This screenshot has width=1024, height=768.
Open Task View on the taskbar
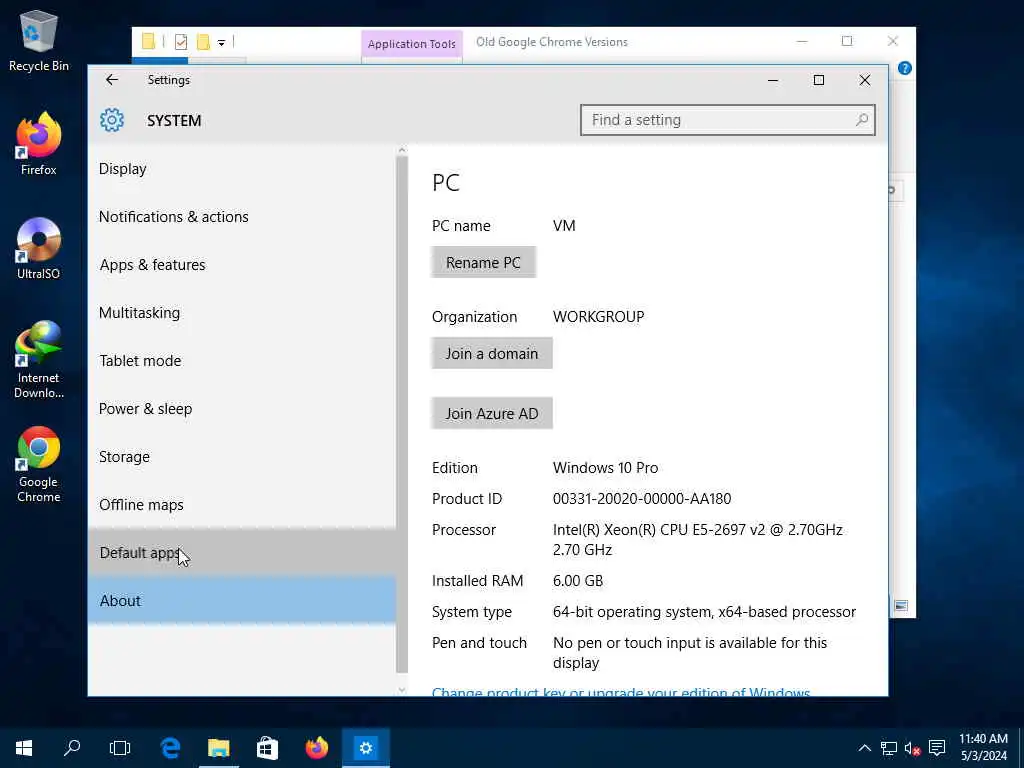click(x=120, y=748)
